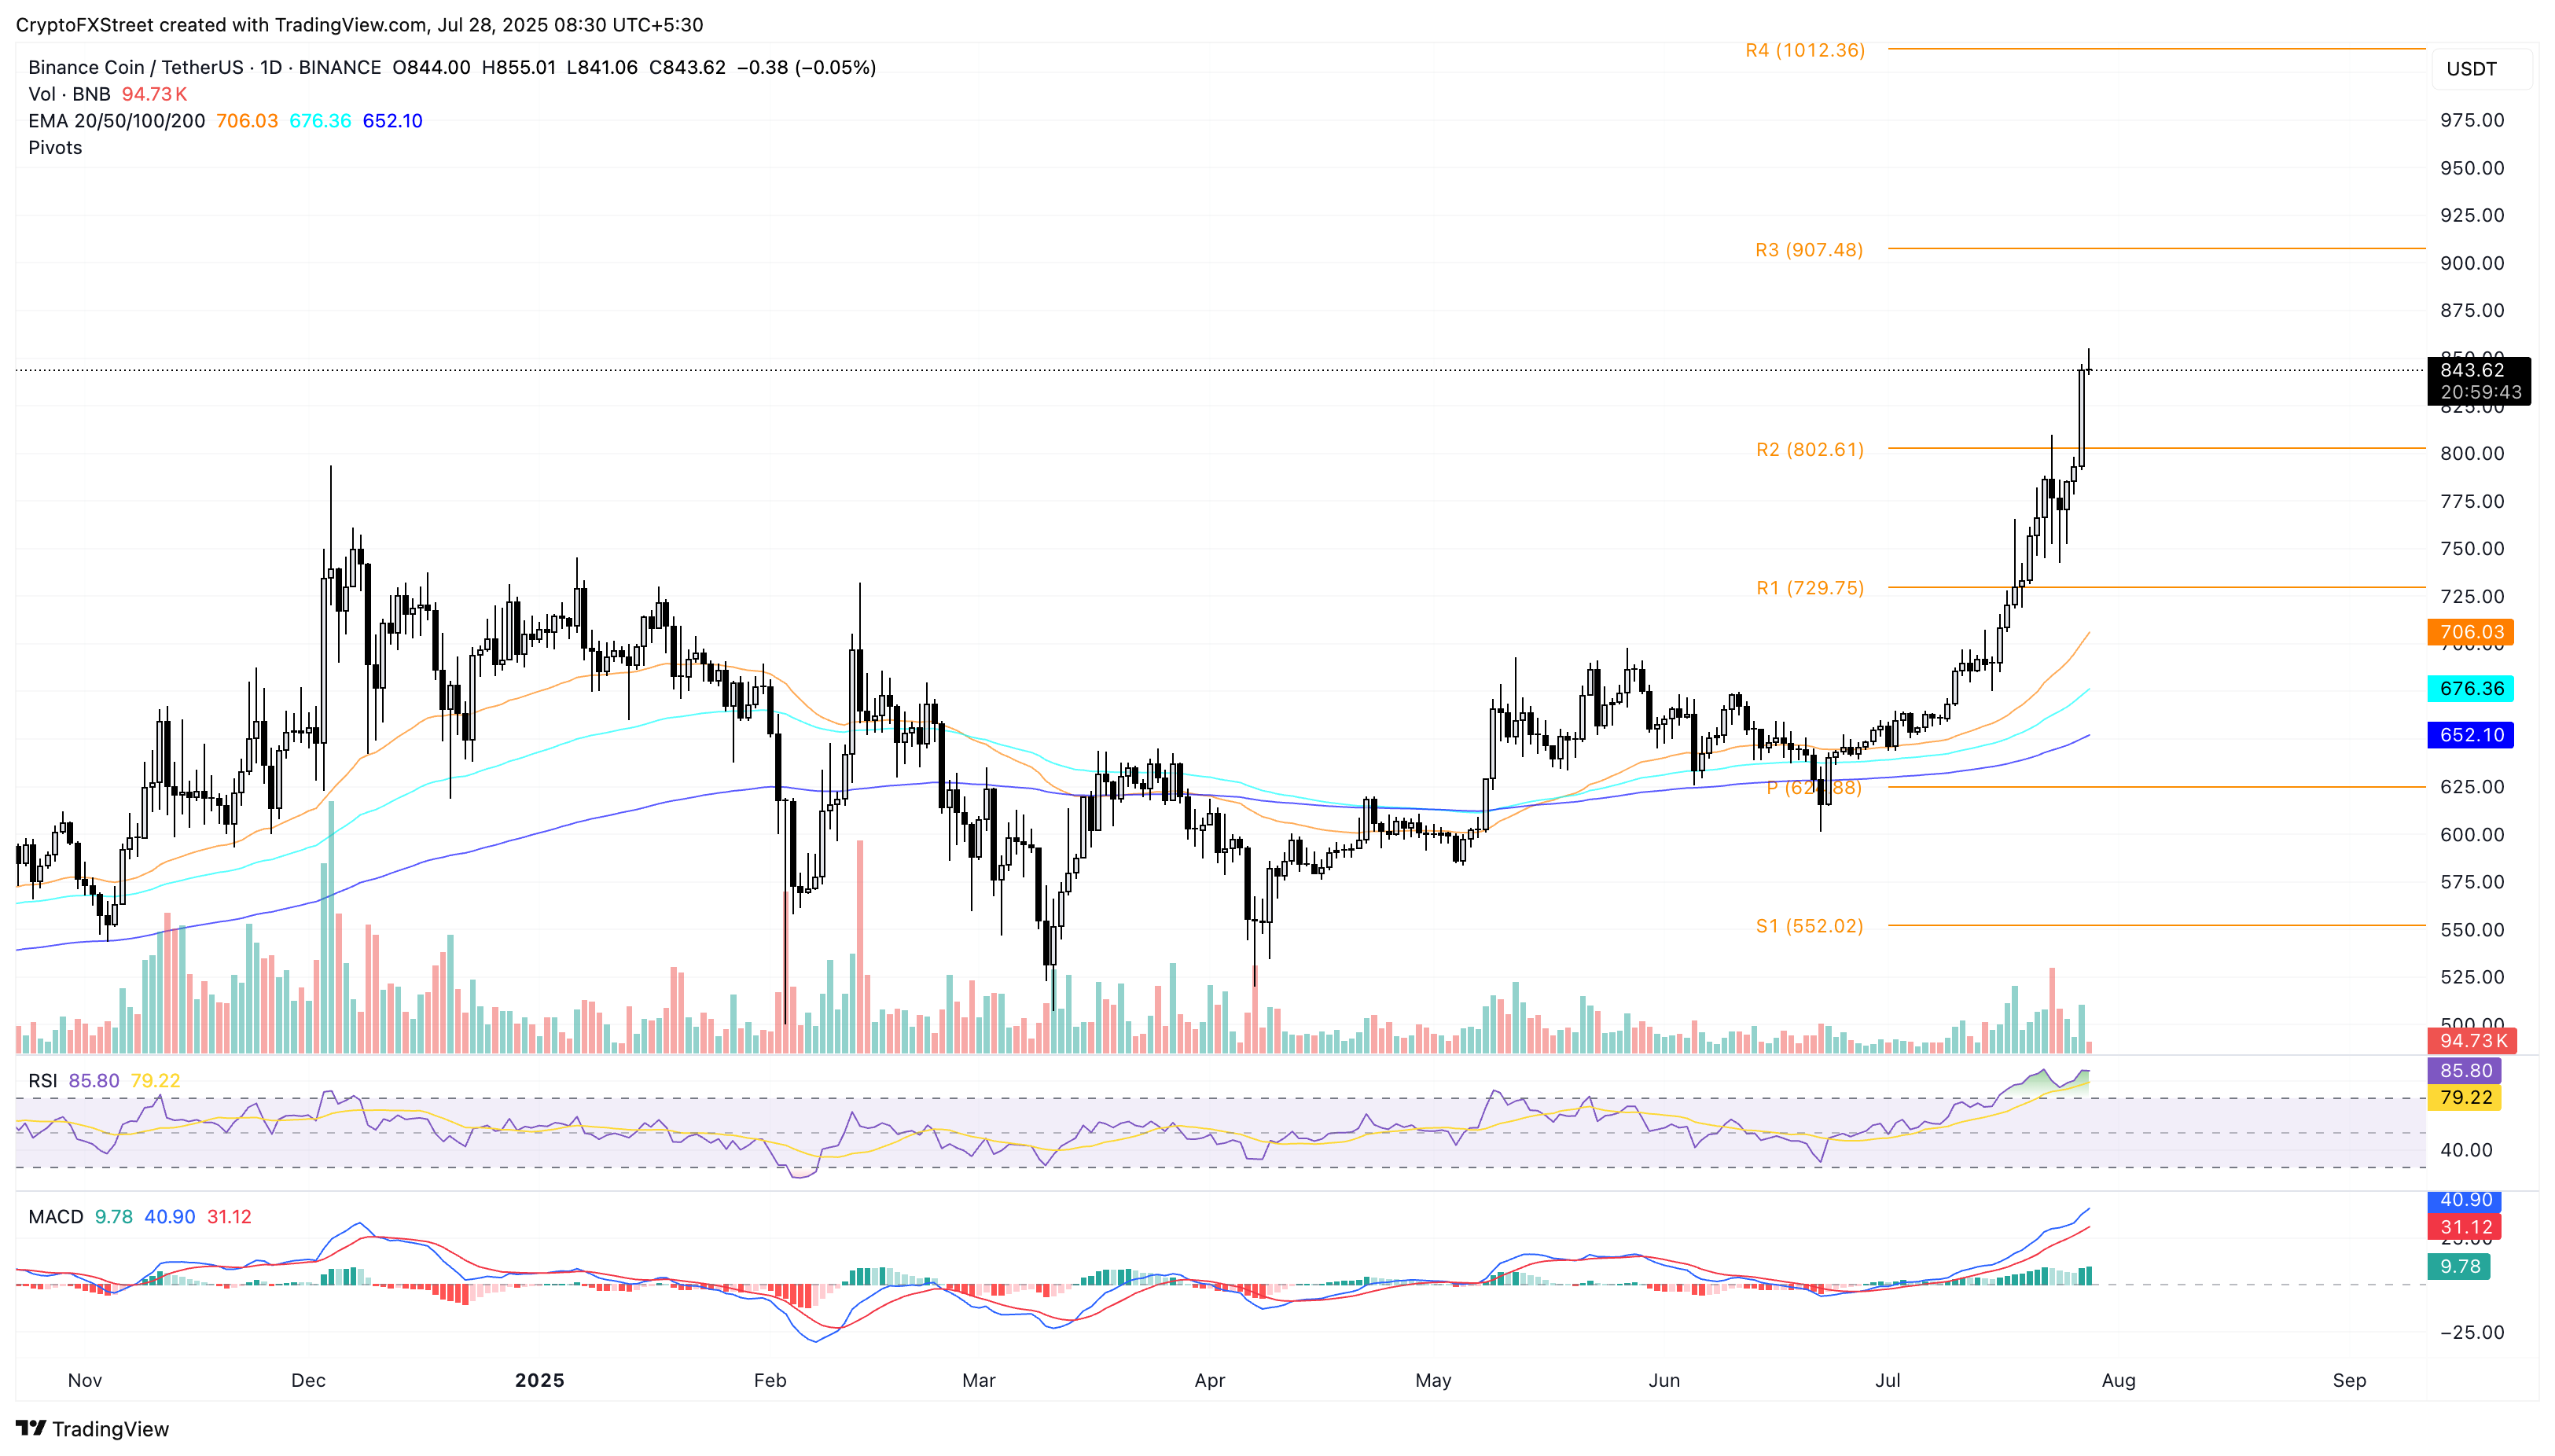Click the 94.73K volume value badge
The width and height of the screenshot is (2555, 1456).
tap(2472, 1041)
